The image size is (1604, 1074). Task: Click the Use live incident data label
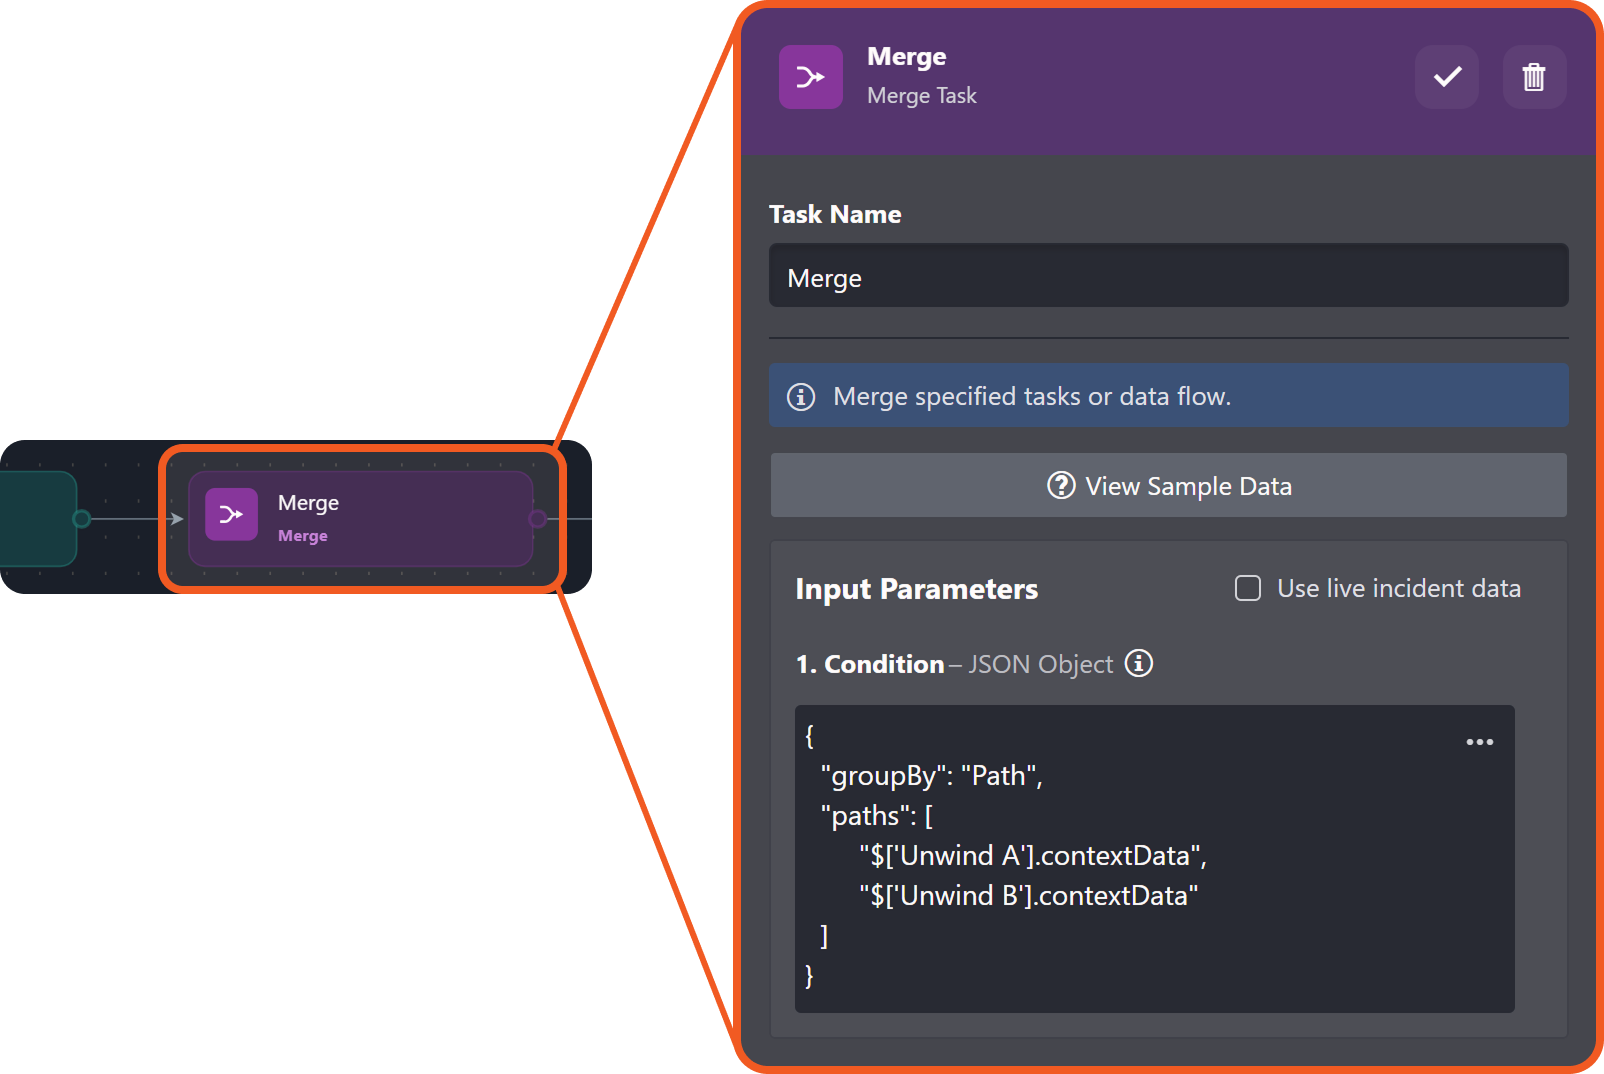click(x=1399, y=588)
